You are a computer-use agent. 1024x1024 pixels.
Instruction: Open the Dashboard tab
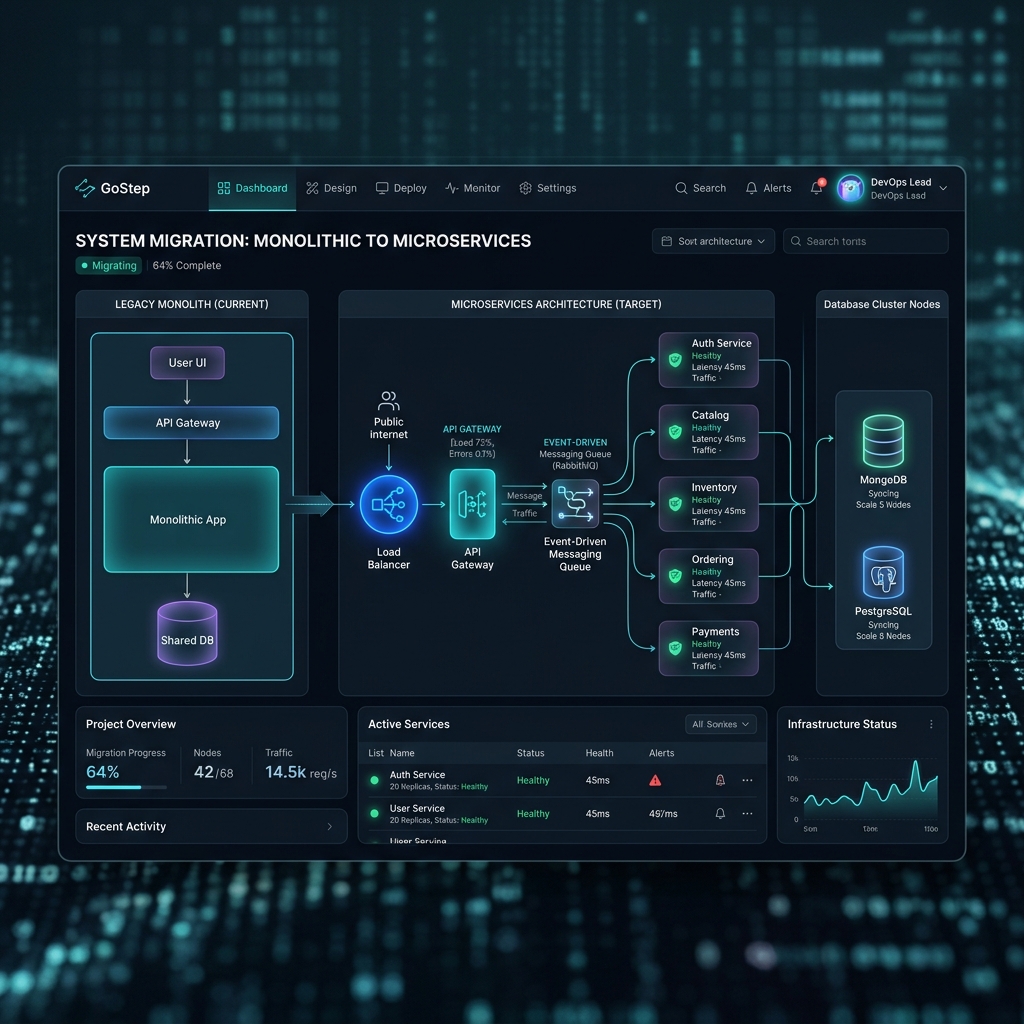click(252, 188)
